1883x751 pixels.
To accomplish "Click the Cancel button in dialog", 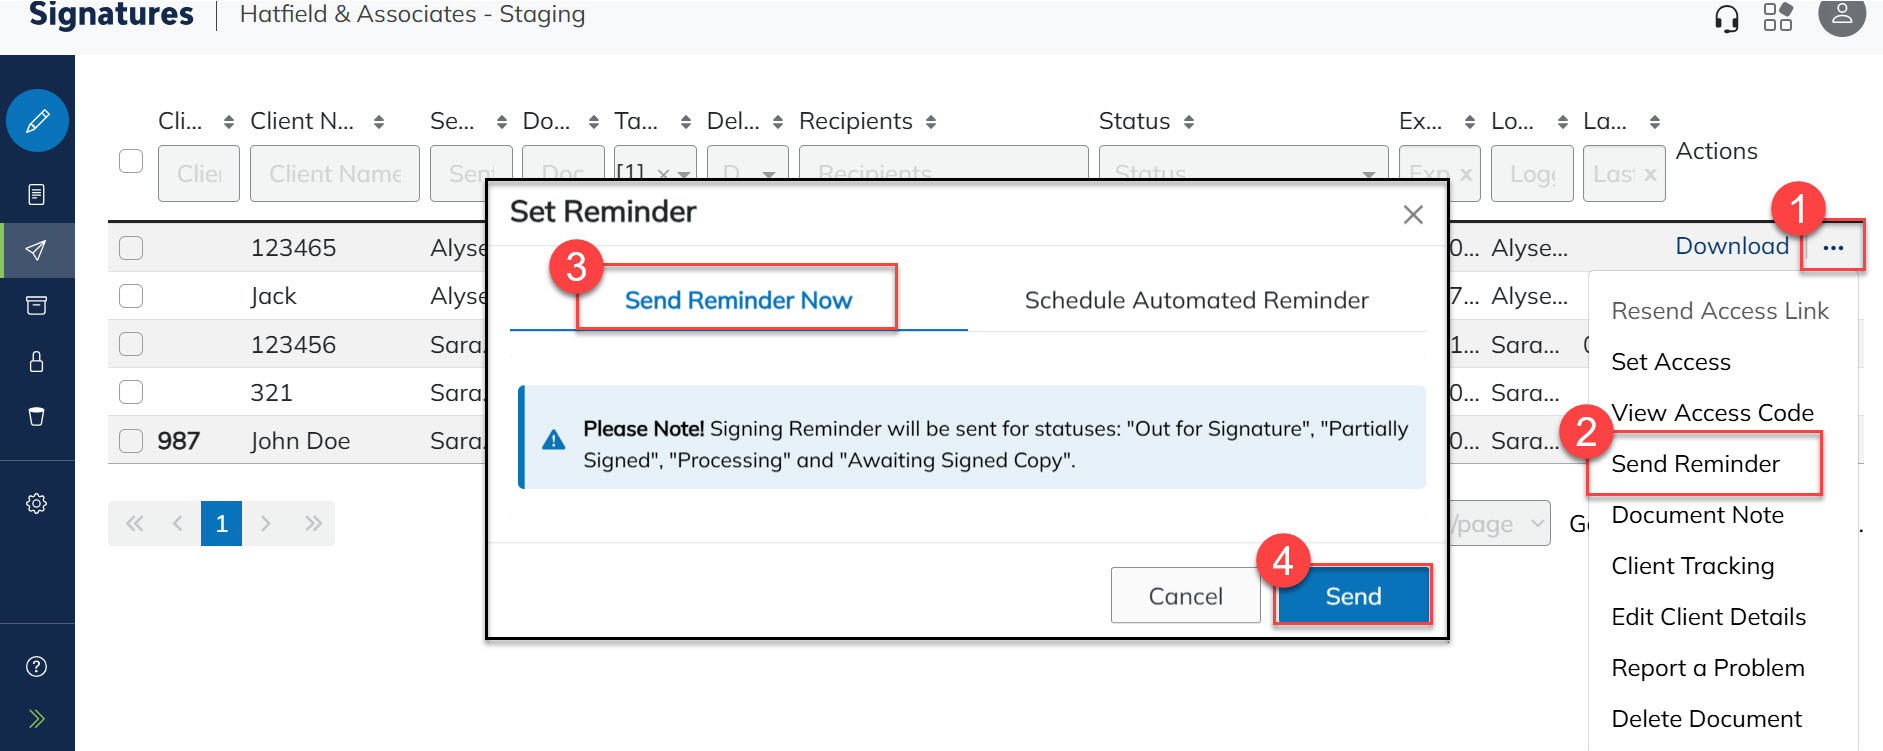I will [1185, 596].
